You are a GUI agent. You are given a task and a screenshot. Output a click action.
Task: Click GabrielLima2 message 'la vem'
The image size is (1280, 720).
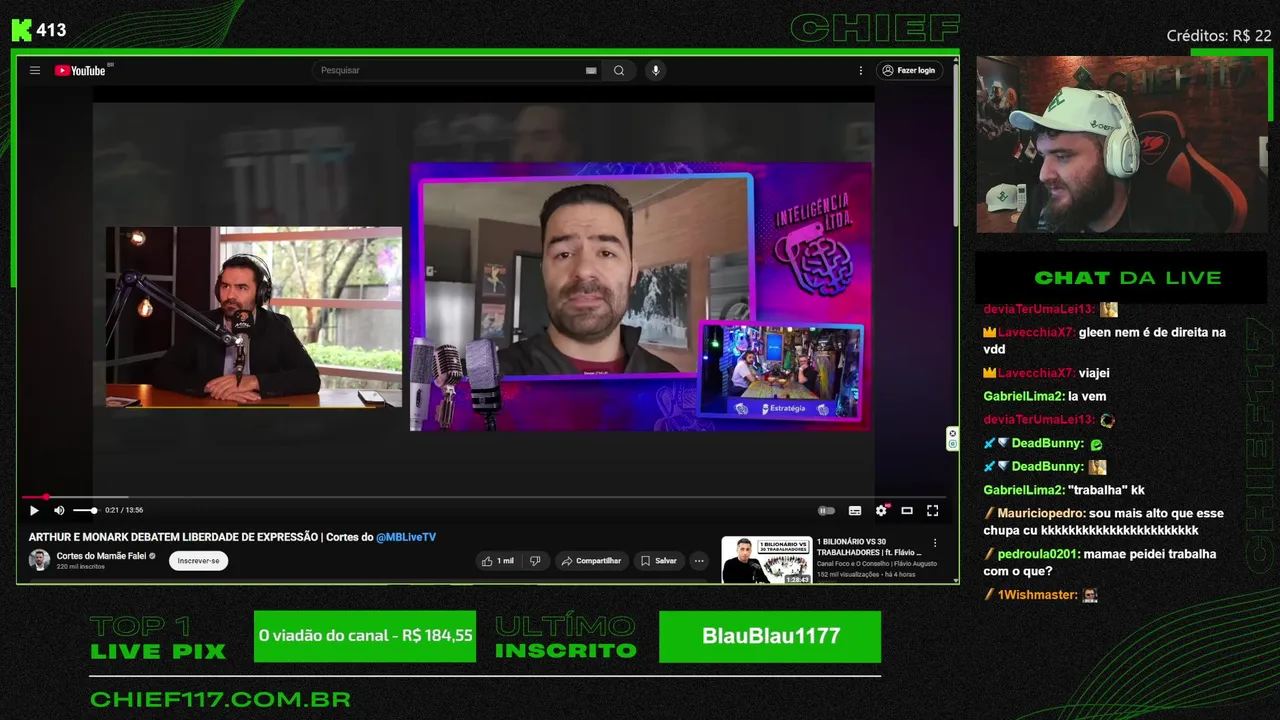[x=1045, y=396]
